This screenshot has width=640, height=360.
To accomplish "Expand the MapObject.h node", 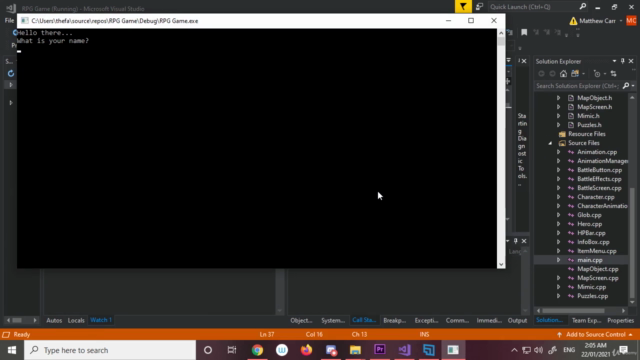I will click(558, 98).
